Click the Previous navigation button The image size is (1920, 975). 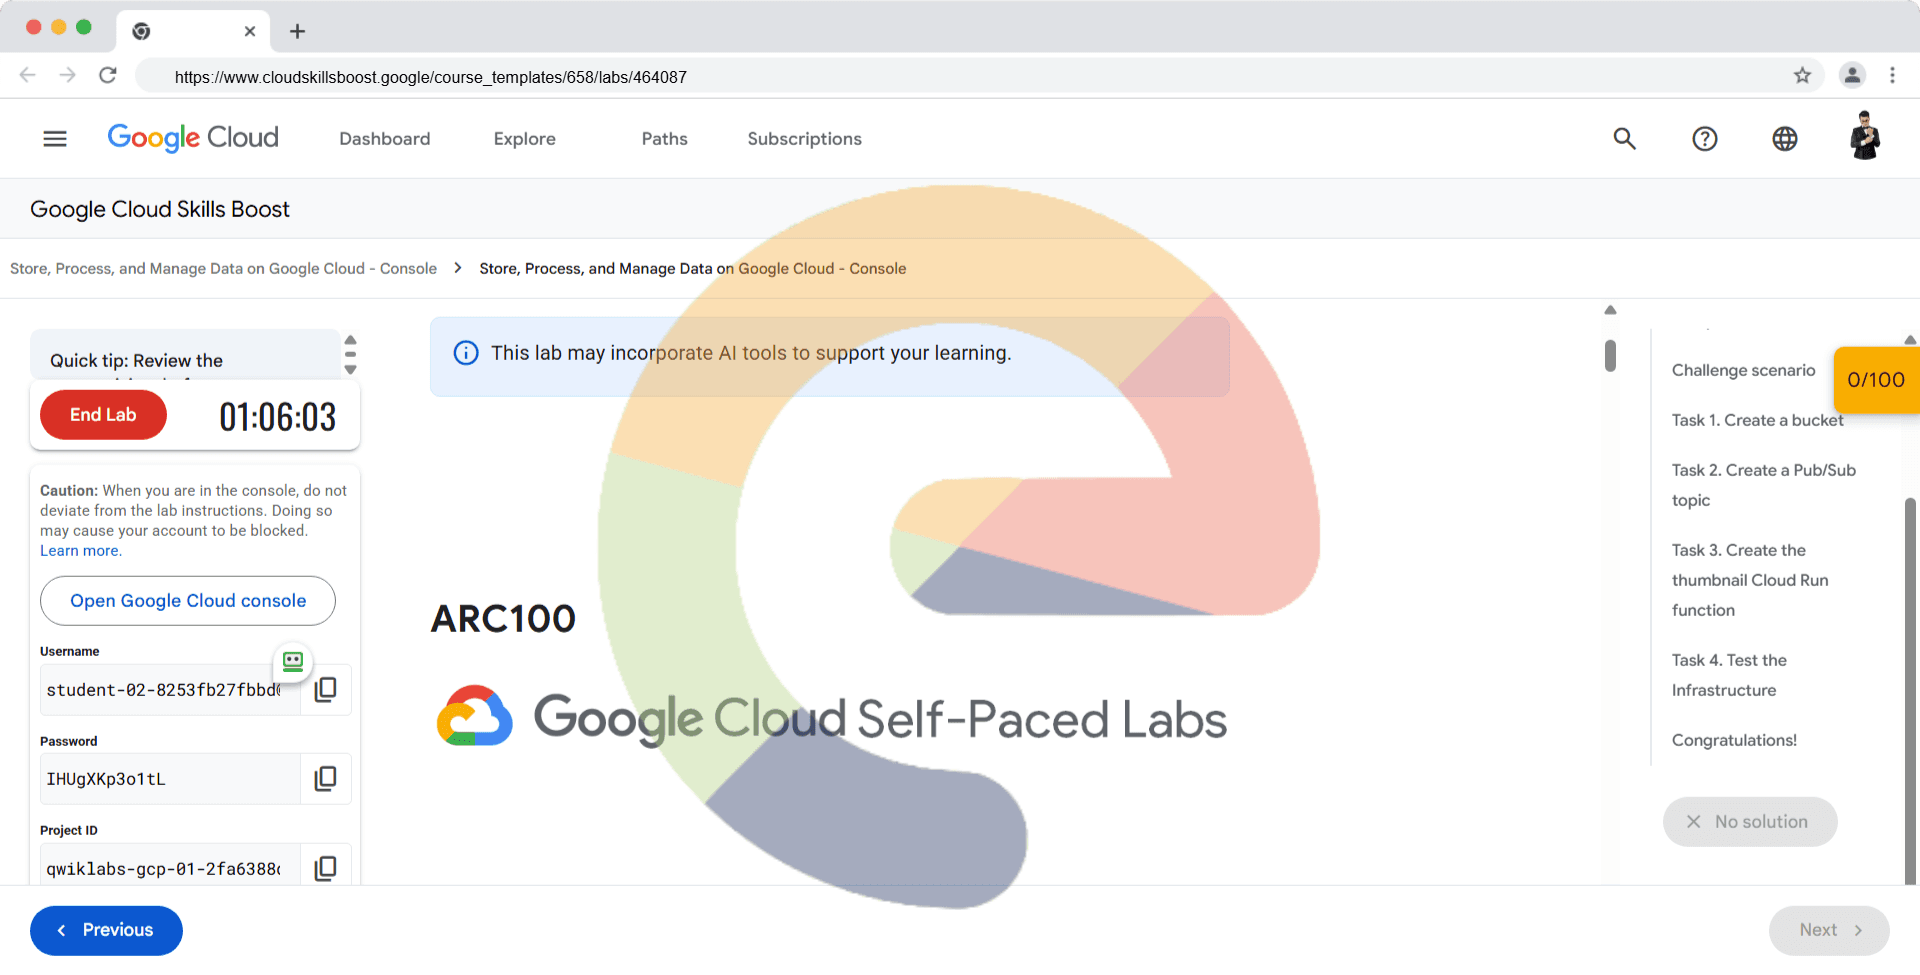[x=106, y=930]
